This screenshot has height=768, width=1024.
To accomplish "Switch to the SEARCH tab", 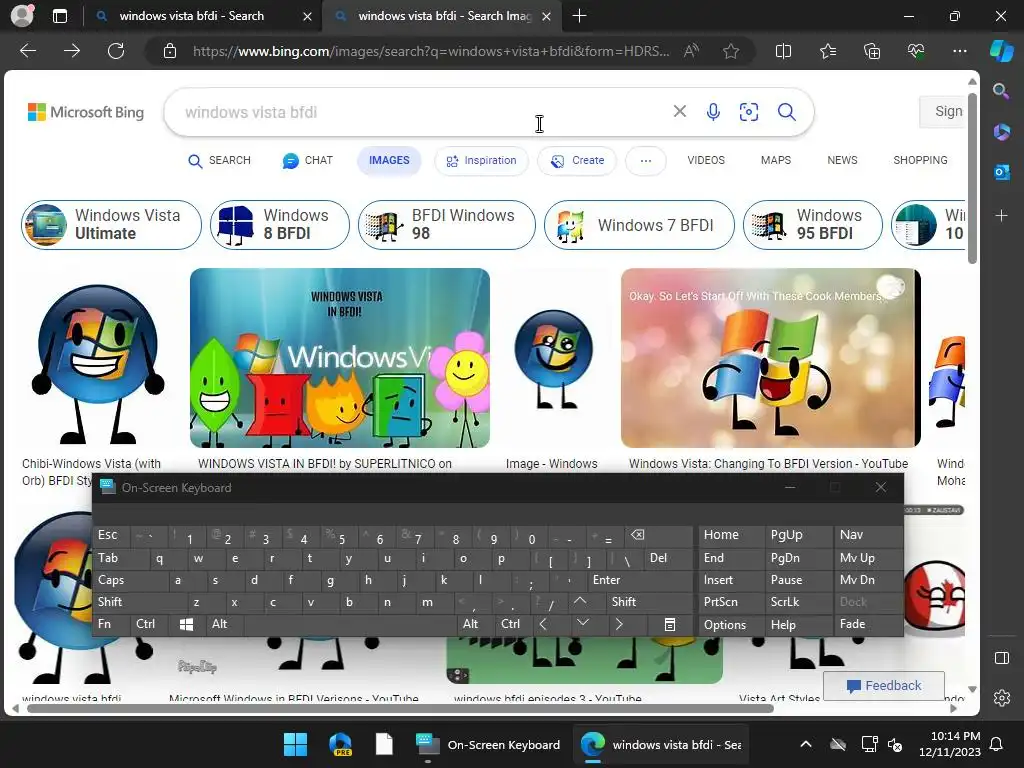I will 219,161.
